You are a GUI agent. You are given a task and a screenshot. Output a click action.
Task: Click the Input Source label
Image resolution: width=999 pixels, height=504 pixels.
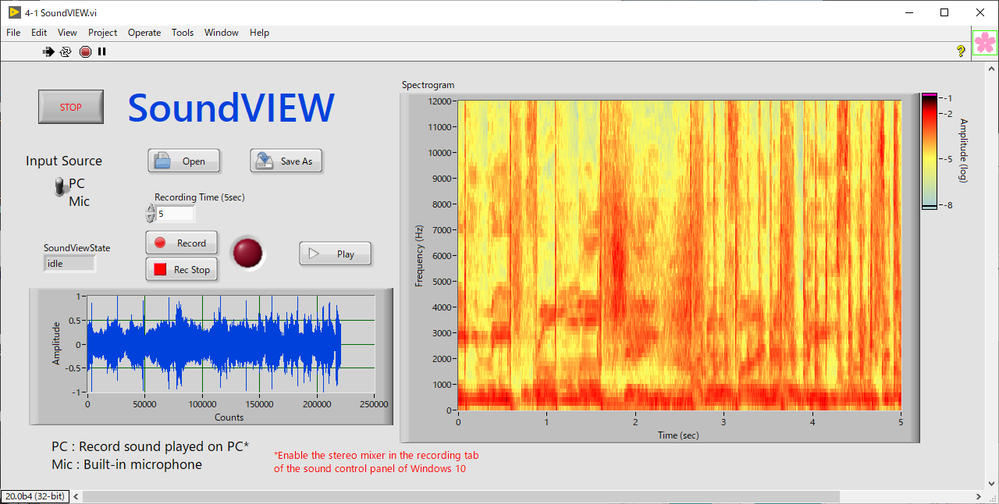tap(64, 161)
